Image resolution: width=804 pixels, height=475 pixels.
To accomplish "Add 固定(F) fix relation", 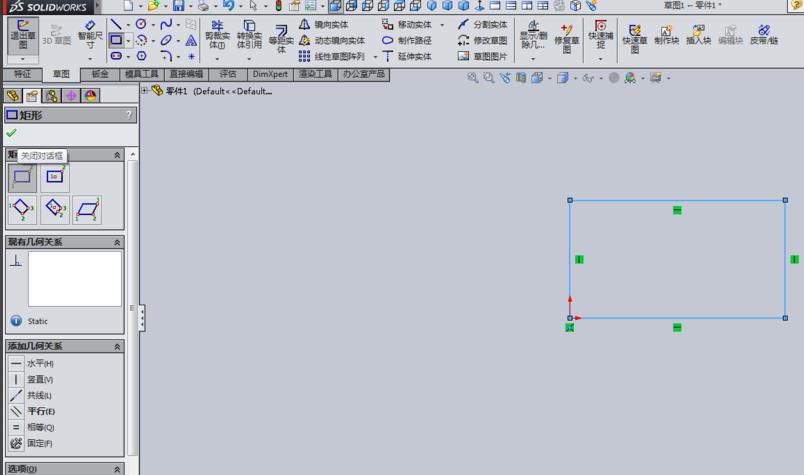I will click(31, 443).
